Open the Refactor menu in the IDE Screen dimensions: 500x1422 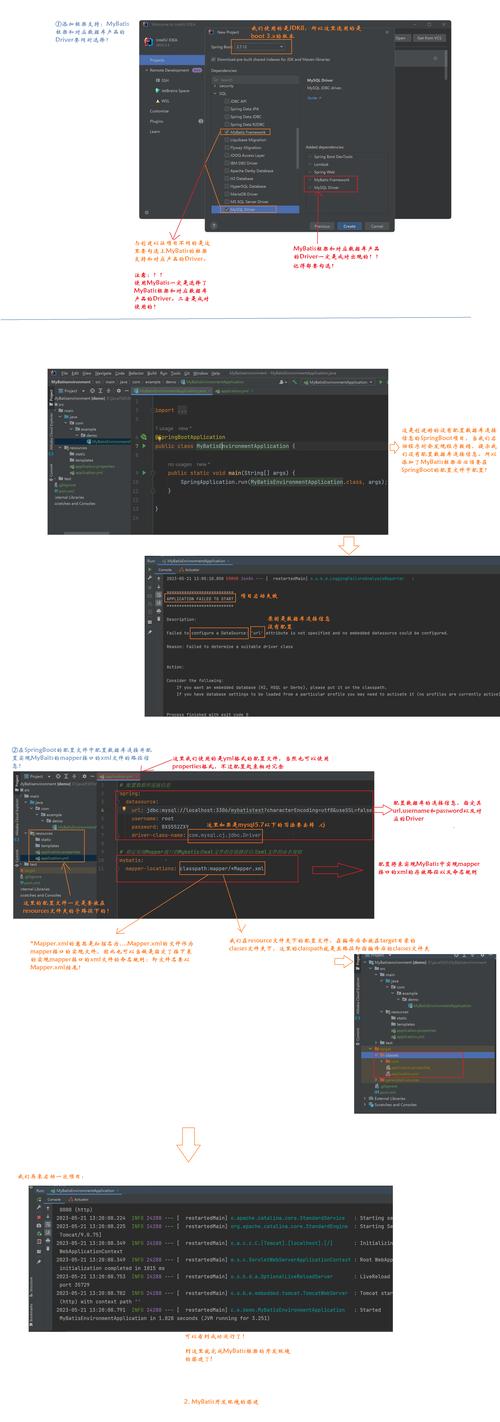click(x=135, y=373)
